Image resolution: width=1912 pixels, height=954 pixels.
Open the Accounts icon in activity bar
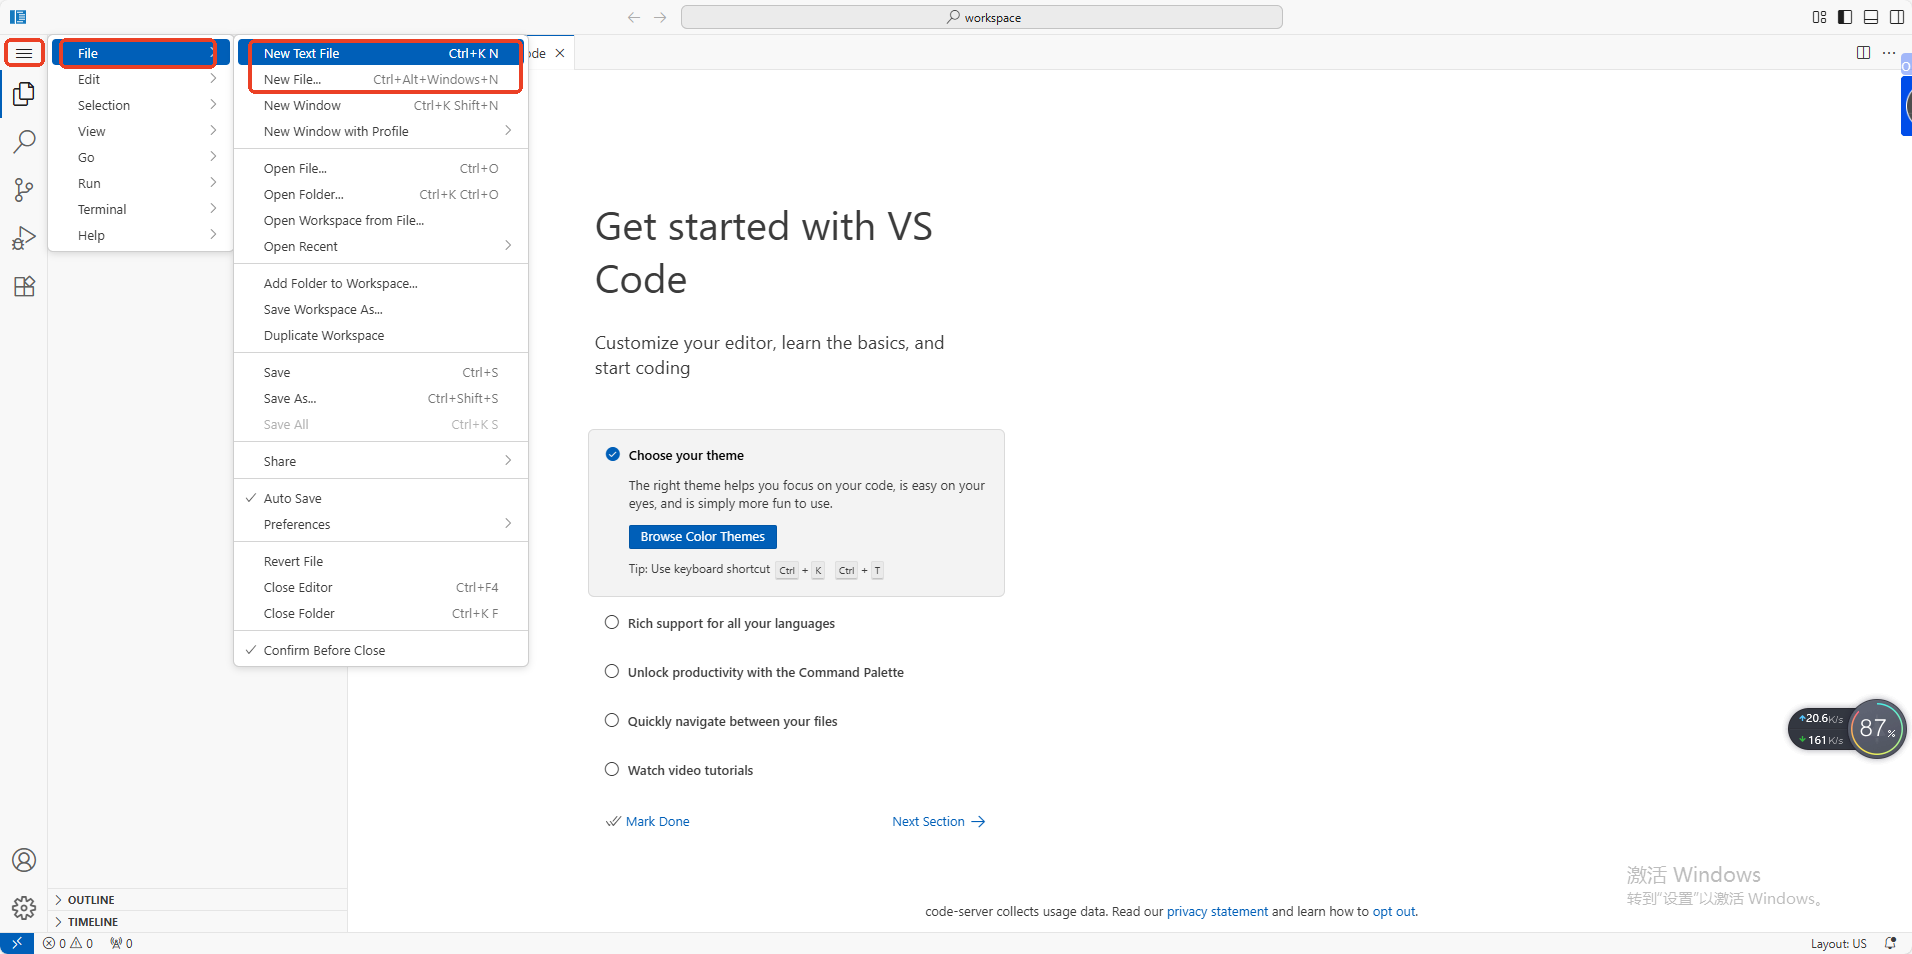[24, 860]
